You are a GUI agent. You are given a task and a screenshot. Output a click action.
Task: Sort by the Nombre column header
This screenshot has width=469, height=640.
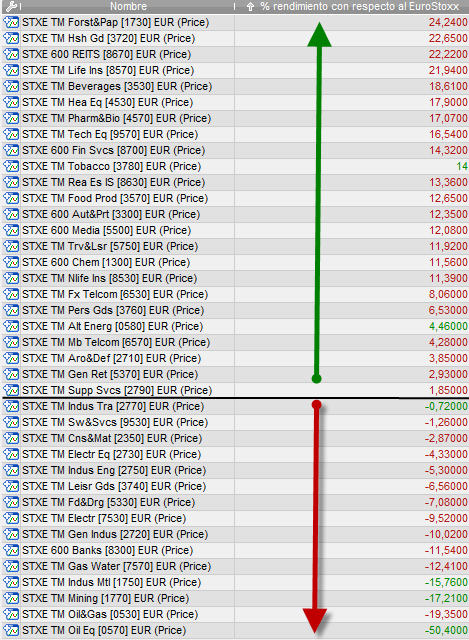coord(128,6)
